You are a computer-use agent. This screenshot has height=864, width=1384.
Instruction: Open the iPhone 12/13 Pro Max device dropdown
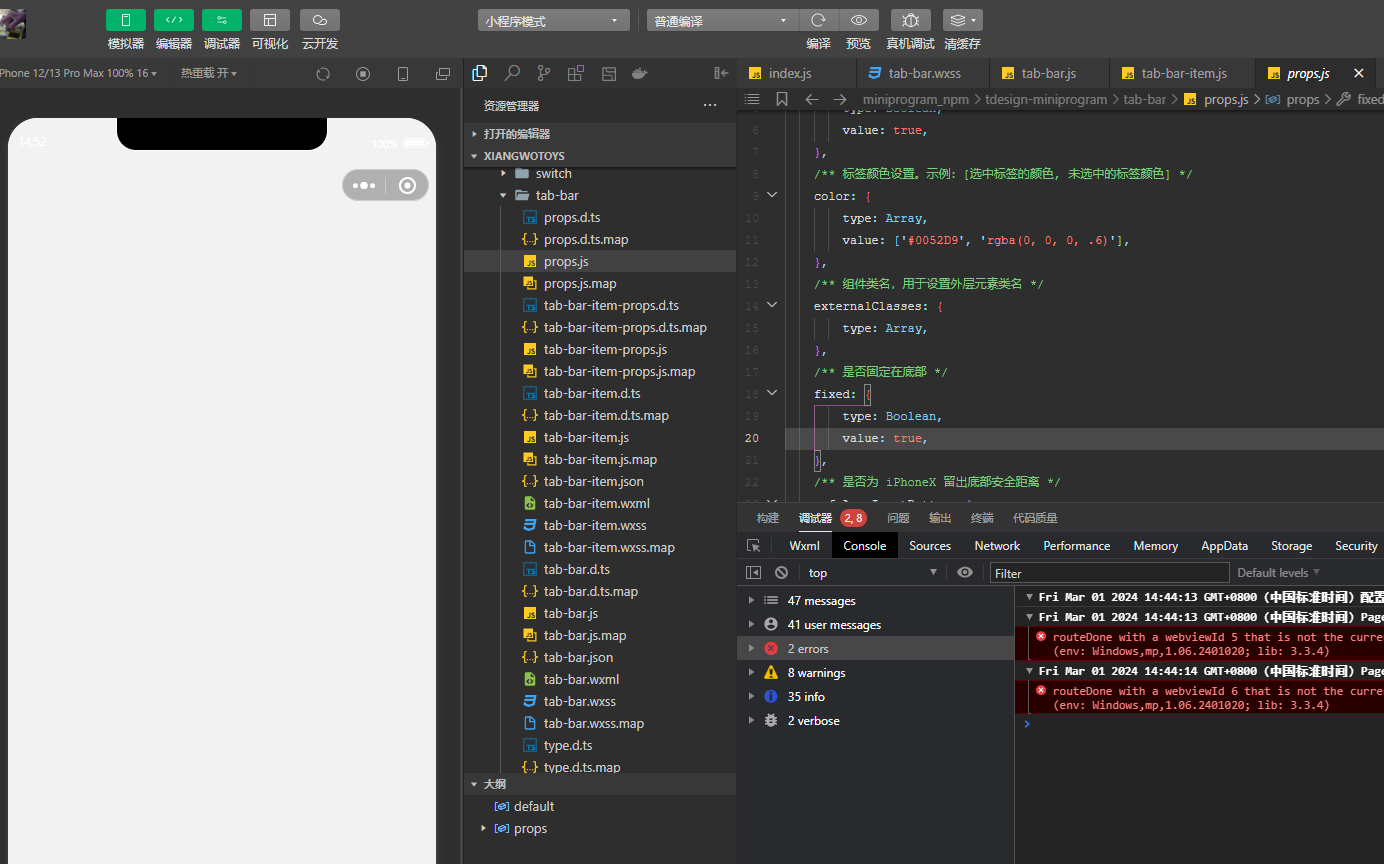point(79,74)
